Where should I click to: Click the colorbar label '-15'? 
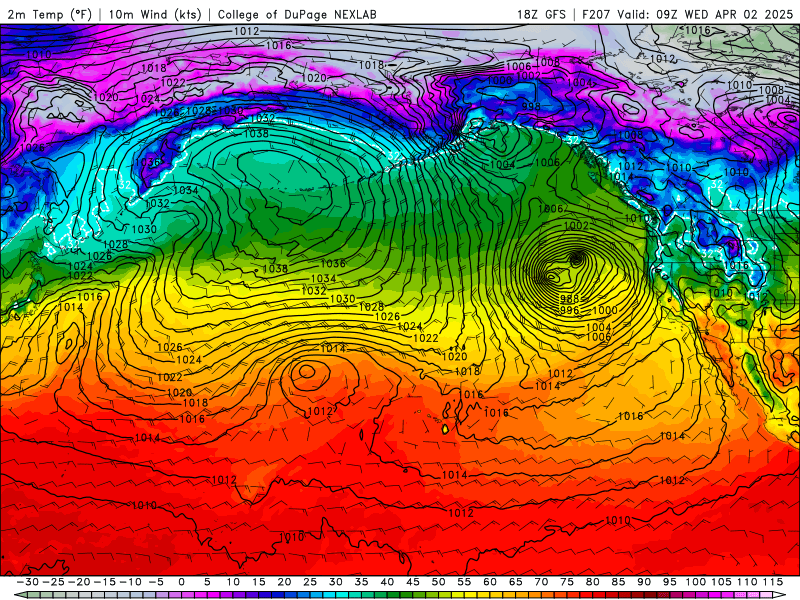(x=105, y=582)
